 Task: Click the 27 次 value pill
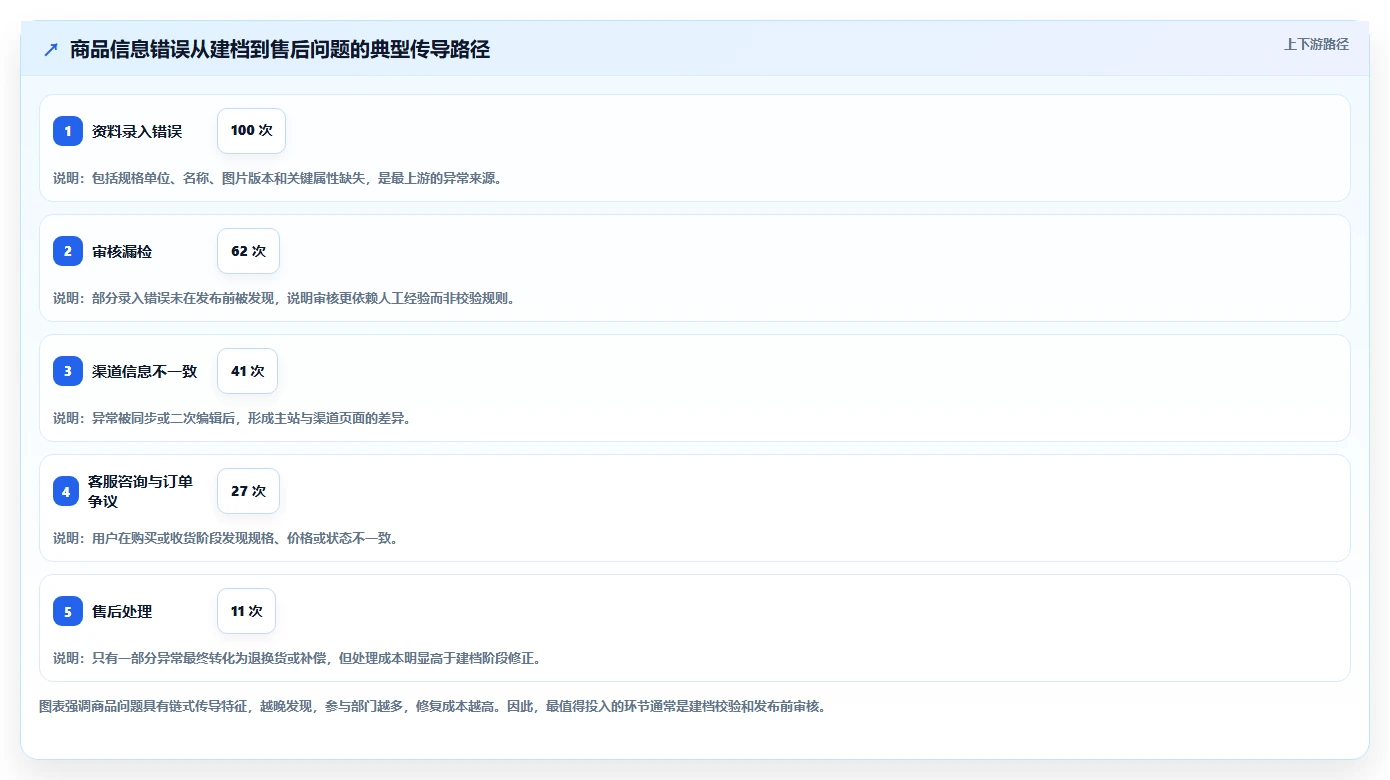coord(248,491)
